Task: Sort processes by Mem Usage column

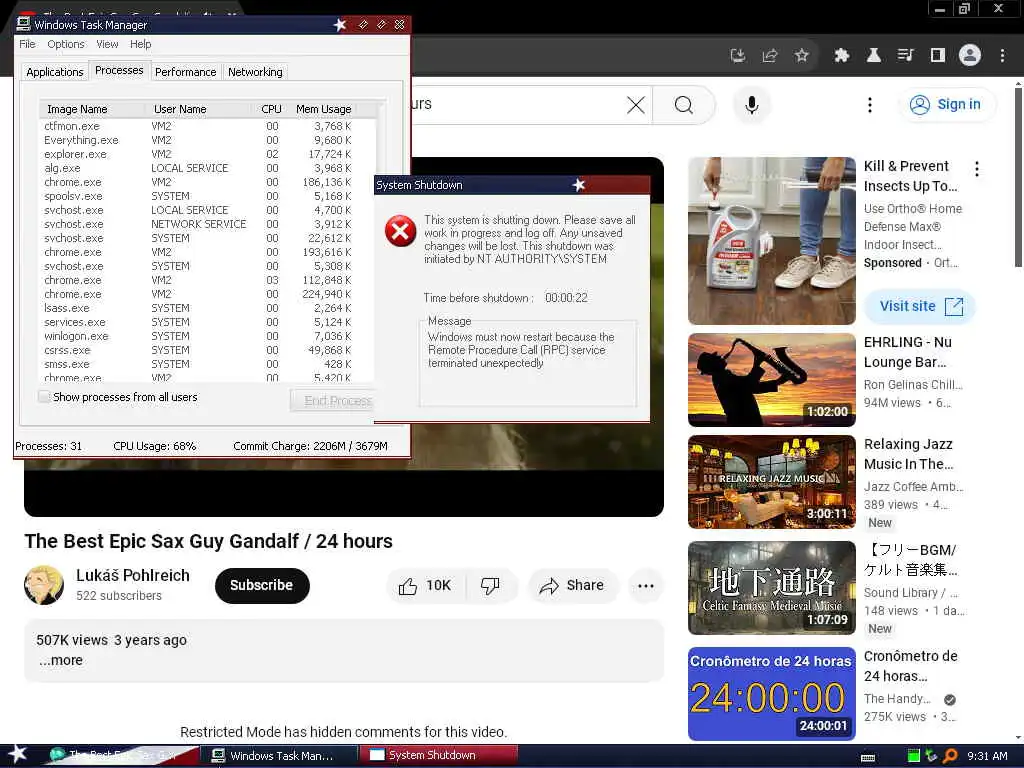Action: pos(323,109)
